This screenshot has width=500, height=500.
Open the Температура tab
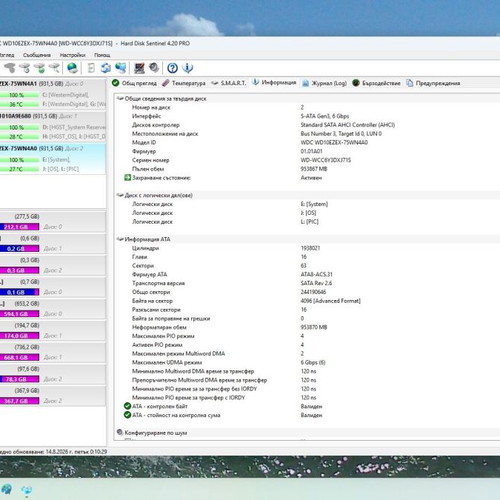[184, 83]
